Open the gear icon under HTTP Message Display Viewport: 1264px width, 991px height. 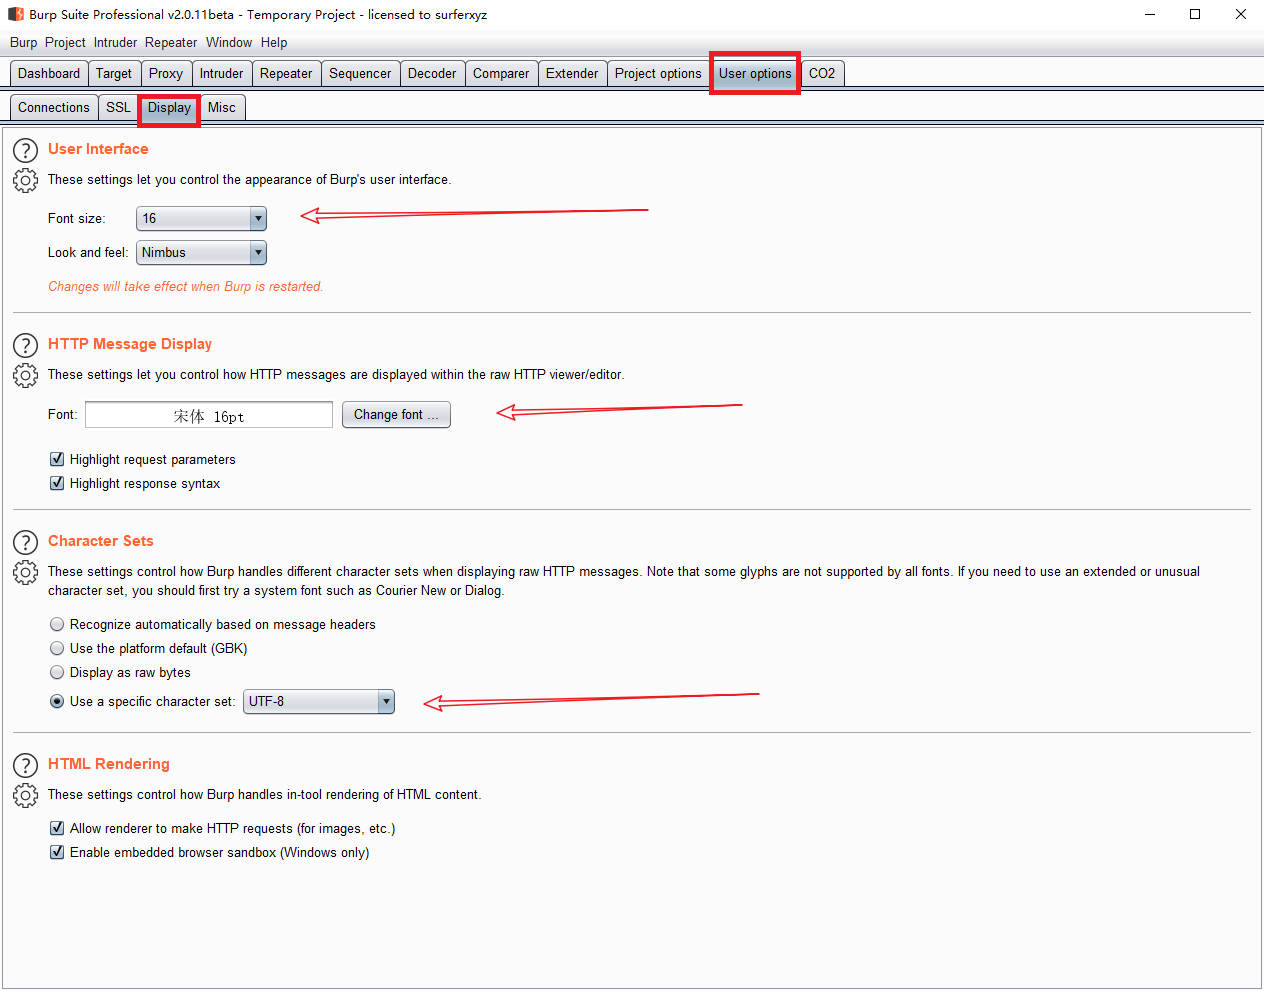(25, 376)
